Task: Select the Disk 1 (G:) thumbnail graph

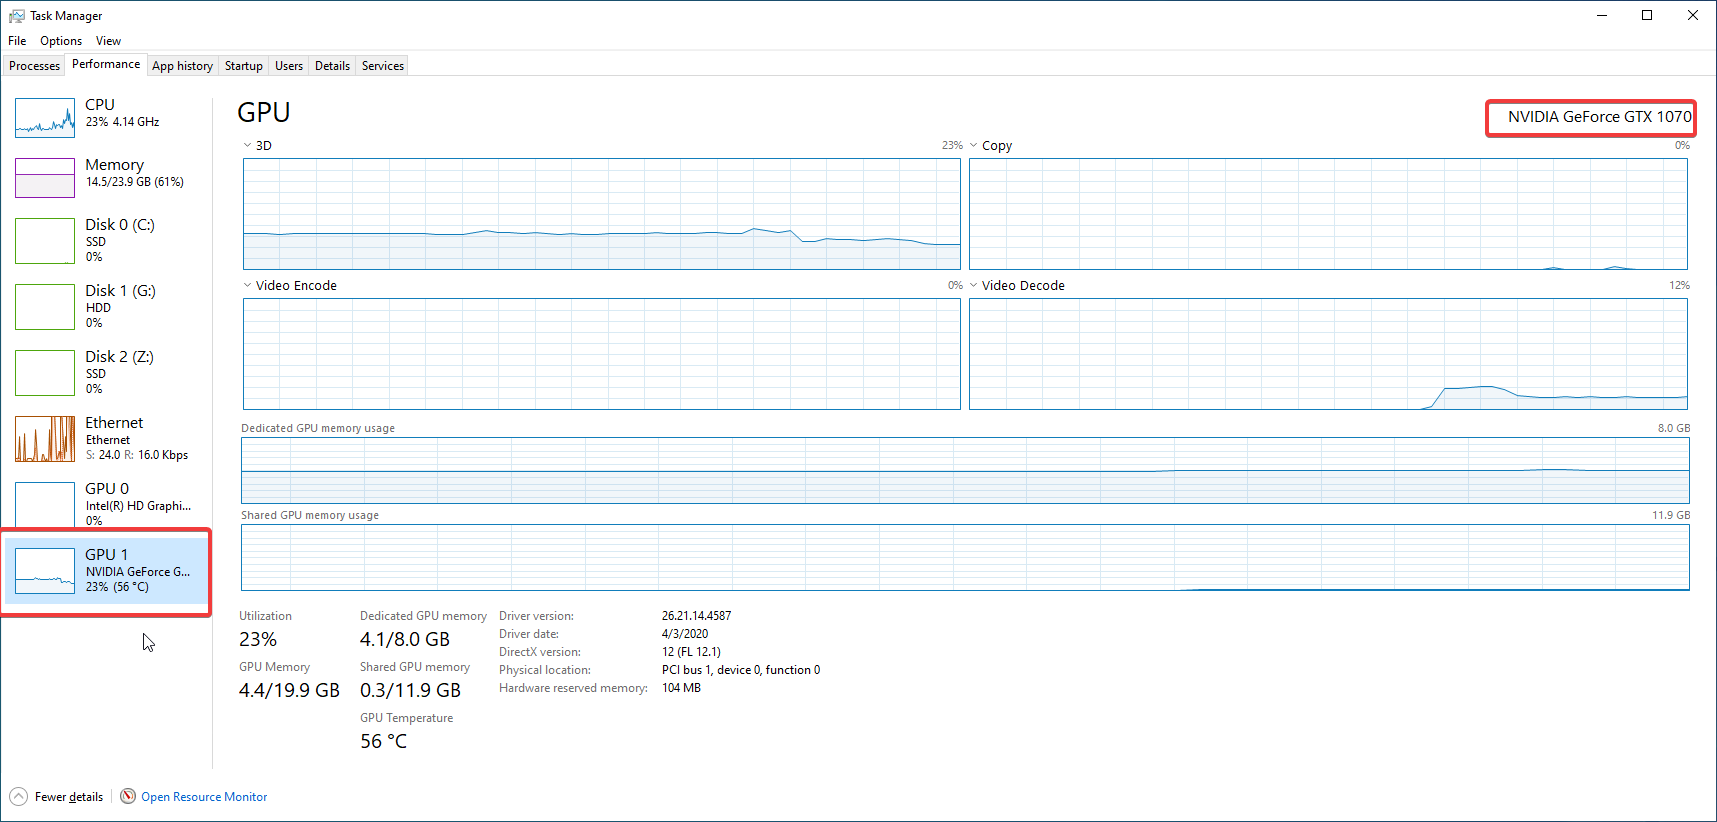Action: [45, 307]
